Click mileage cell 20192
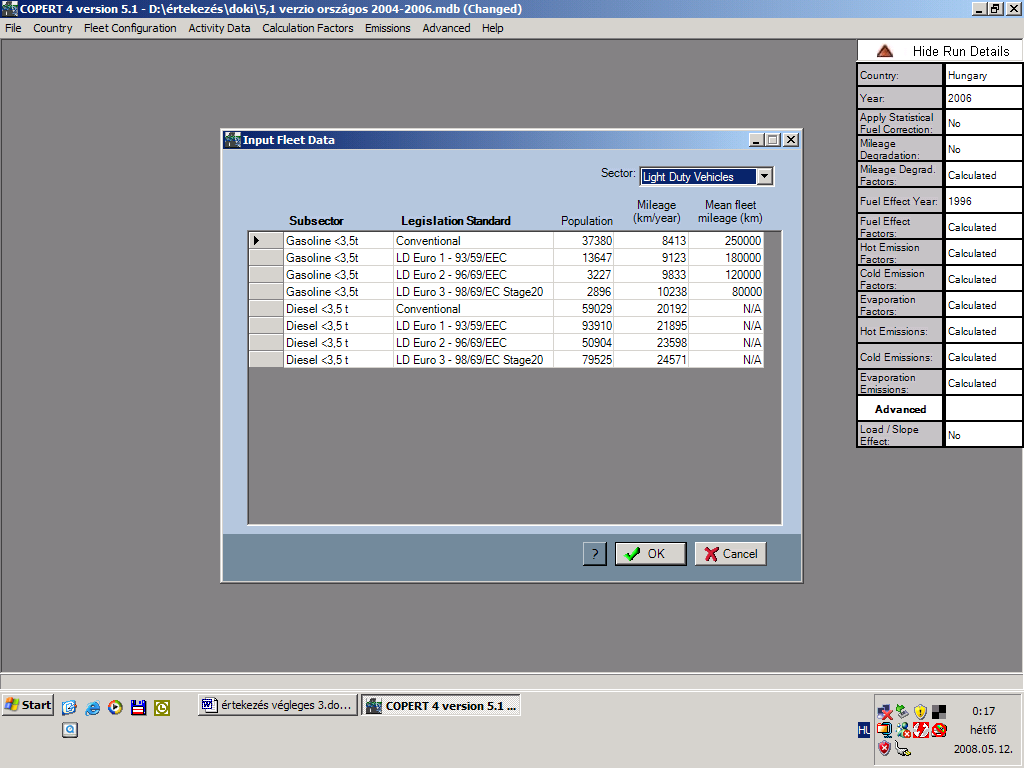Viewport: 1024px width, 768px height. point(651,308)
